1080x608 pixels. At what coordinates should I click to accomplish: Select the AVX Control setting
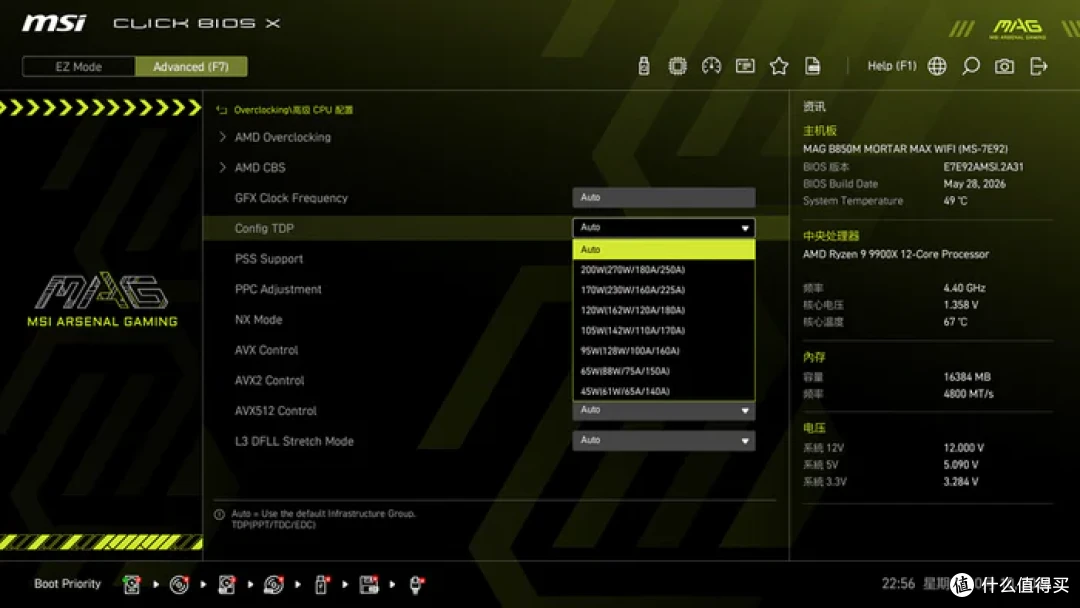tap(266, 350)
